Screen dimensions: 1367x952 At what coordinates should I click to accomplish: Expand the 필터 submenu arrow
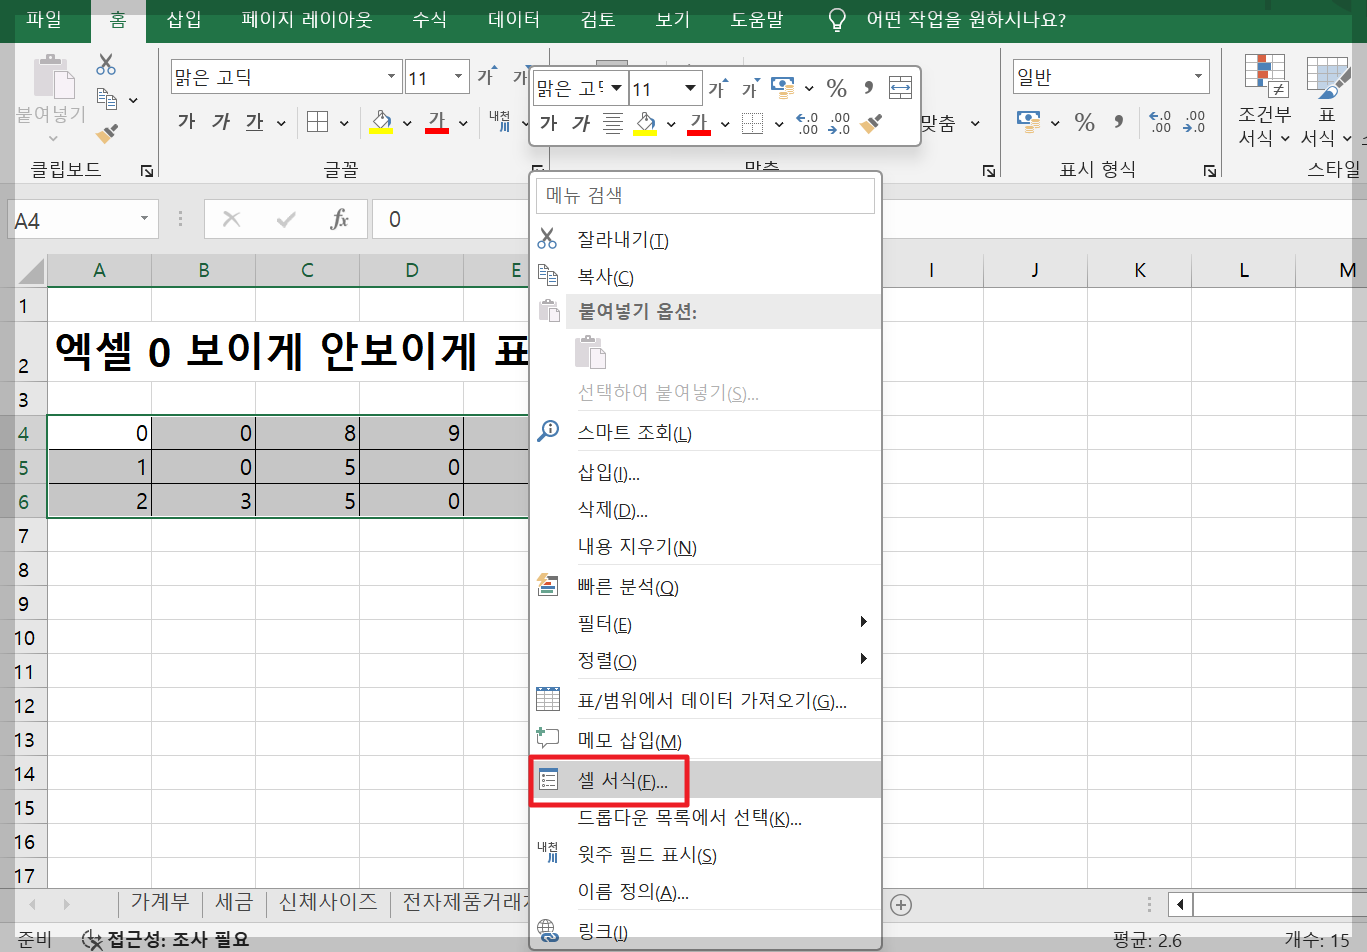click(863, 623)
